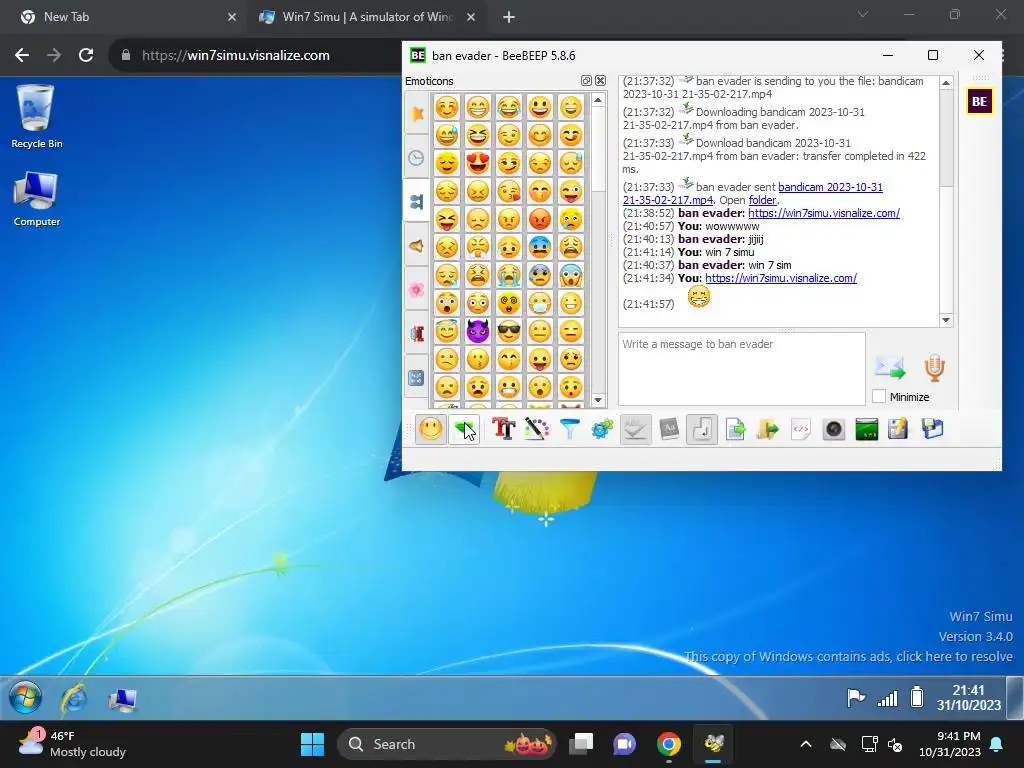Open the font color pencil tool
Viewport: 1024px width, 768px height.
point(536,429)
